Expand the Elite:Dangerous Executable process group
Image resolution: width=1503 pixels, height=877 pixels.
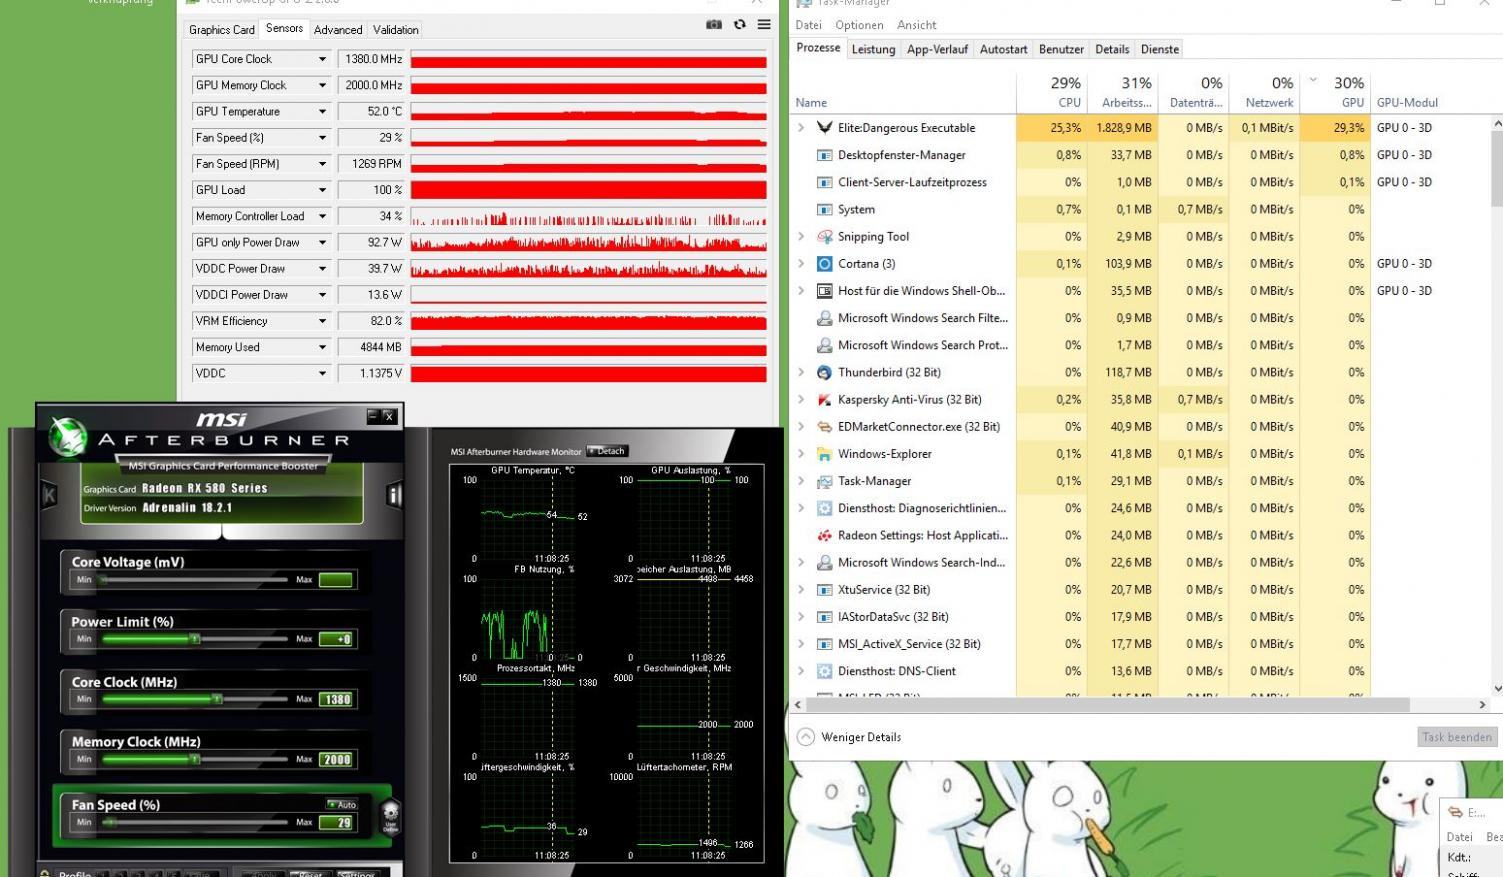click(801, 128)
